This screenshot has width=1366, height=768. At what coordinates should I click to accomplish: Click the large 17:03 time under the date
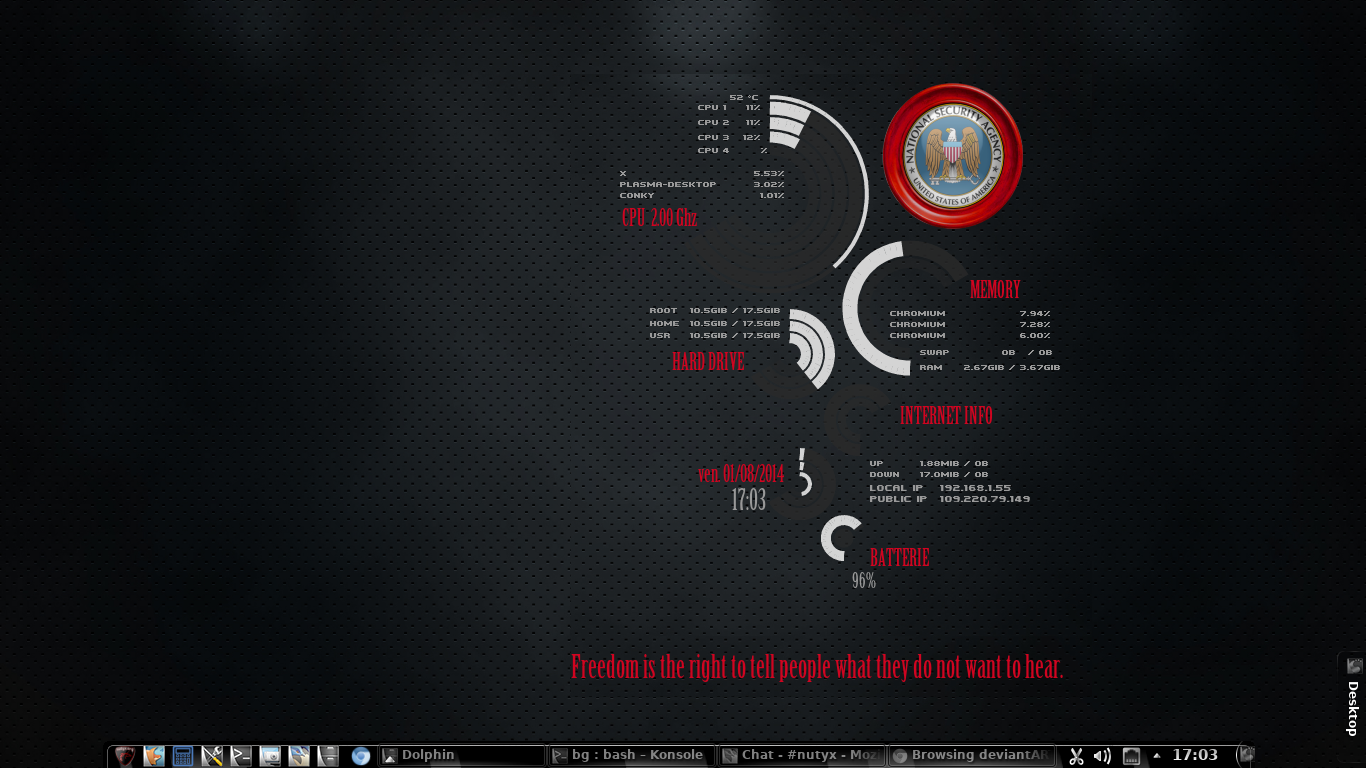749,500
